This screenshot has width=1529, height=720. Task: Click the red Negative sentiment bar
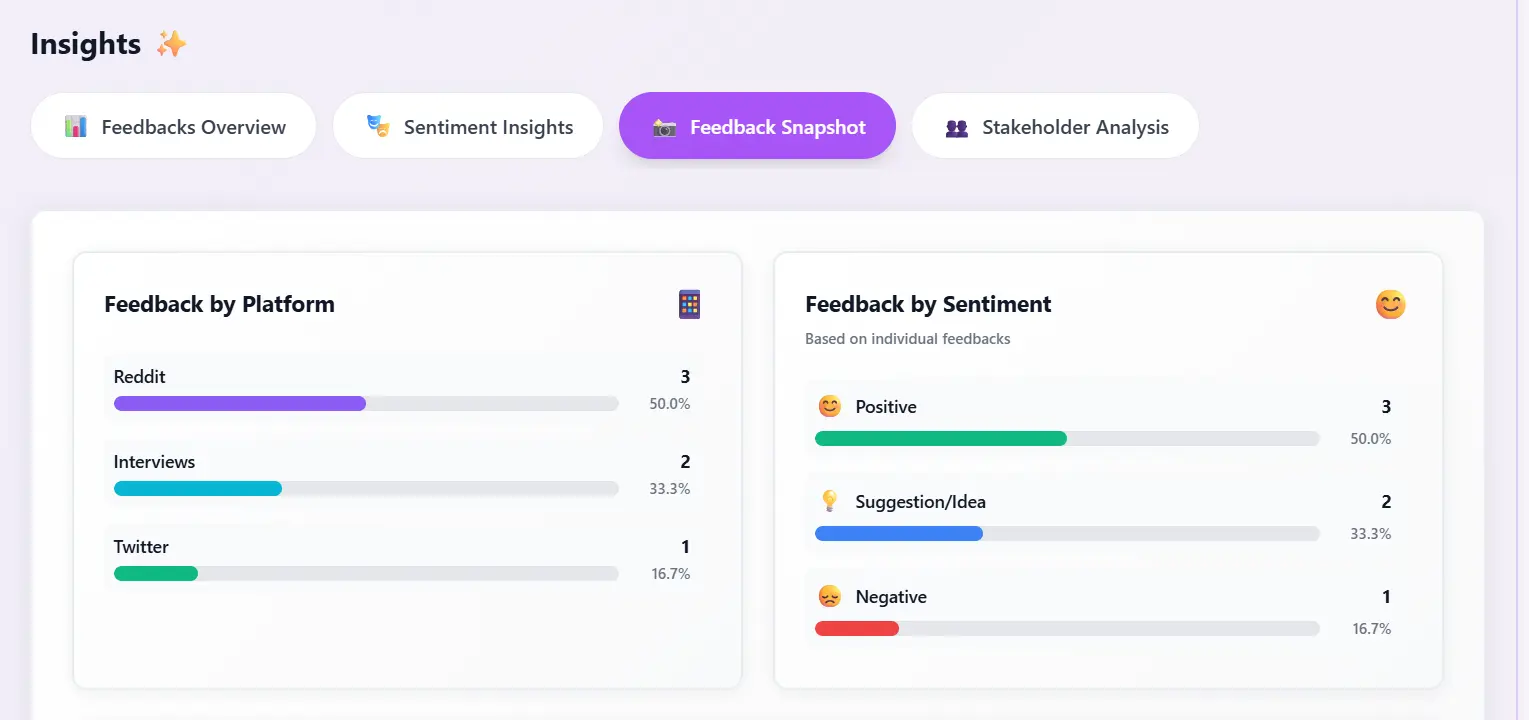click(857, 628)
